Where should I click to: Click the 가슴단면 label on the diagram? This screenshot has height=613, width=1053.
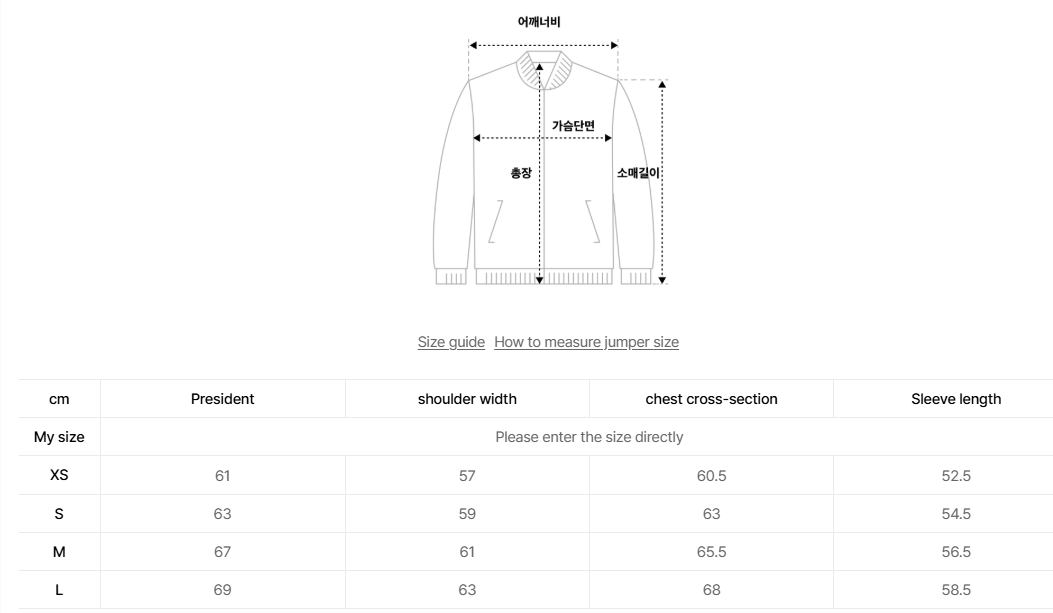click(573, 126)
